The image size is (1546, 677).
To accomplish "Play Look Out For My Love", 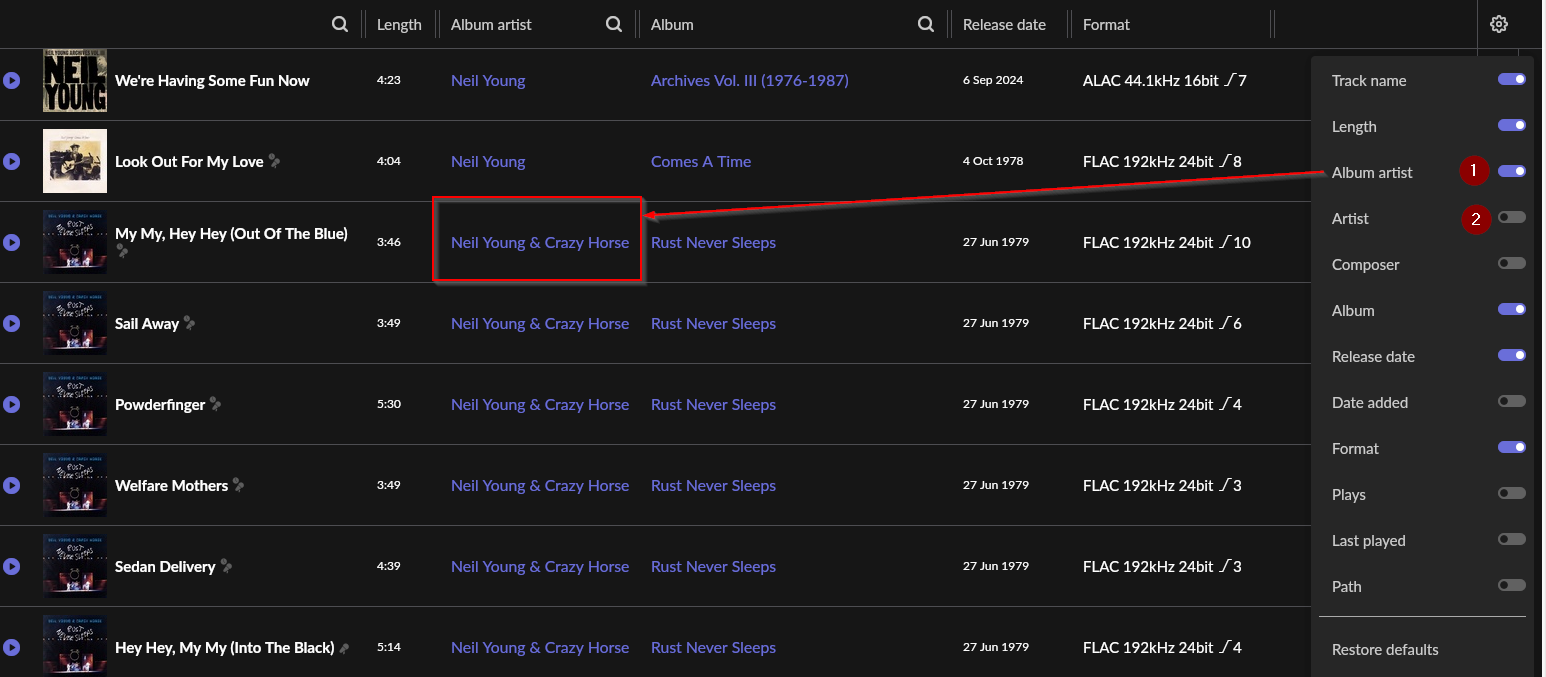I will click(x=12, y=162).
